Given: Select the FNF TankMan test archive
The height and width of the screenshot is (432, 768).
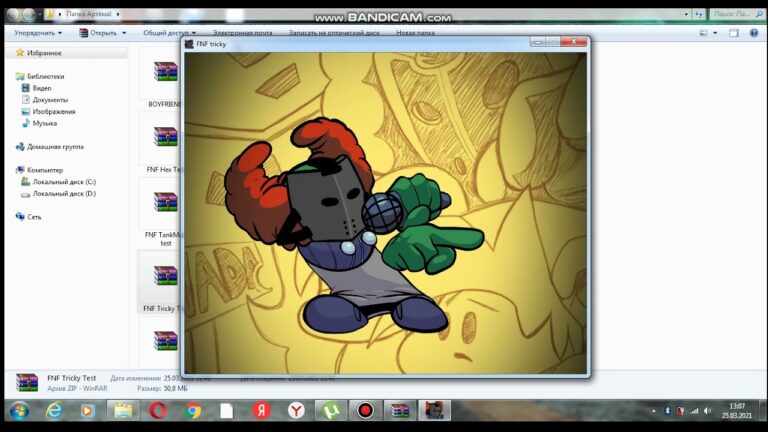Looking at the screenshot, I should [x=165, y=205].
